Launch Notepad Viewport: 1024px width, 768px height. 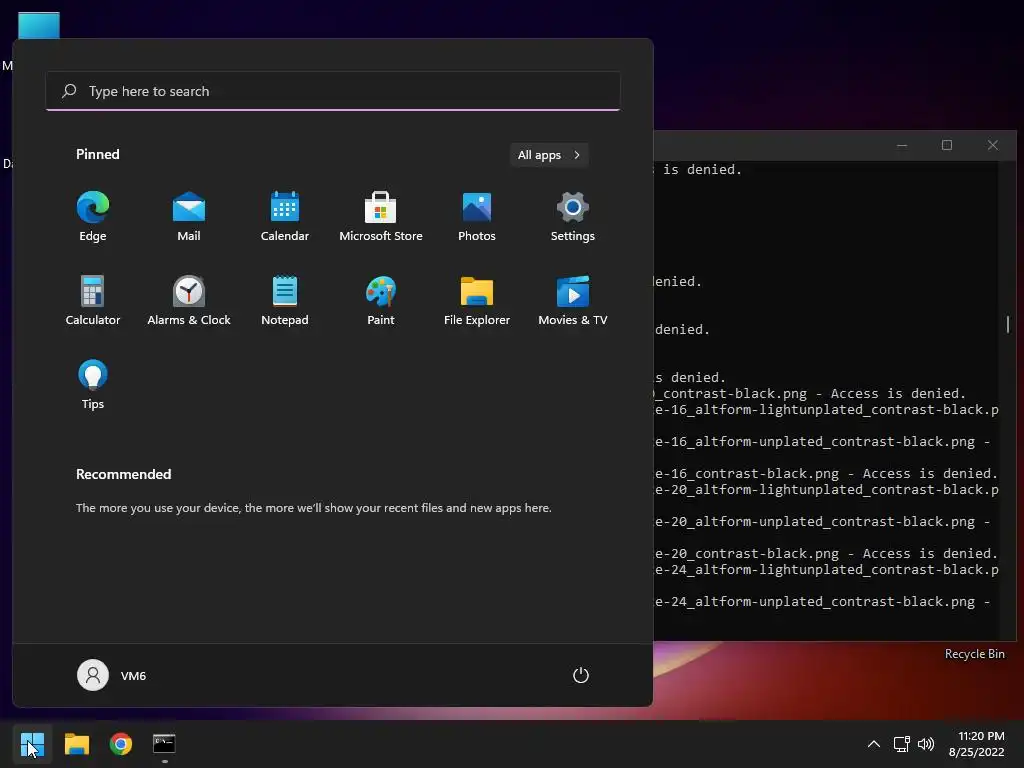pos(285,300)
